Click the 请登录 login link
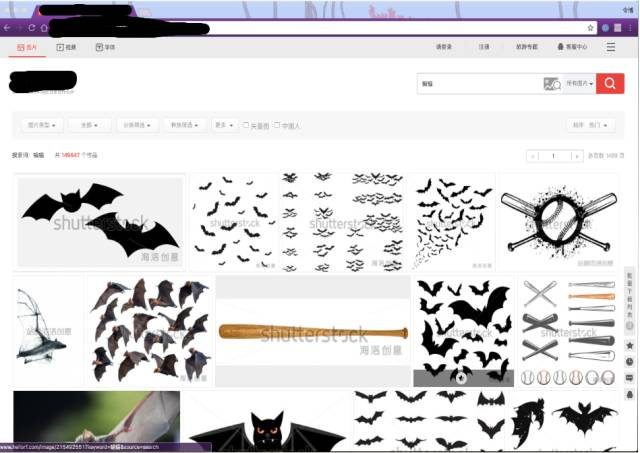The image size is (640, 453). click(444, 47)
